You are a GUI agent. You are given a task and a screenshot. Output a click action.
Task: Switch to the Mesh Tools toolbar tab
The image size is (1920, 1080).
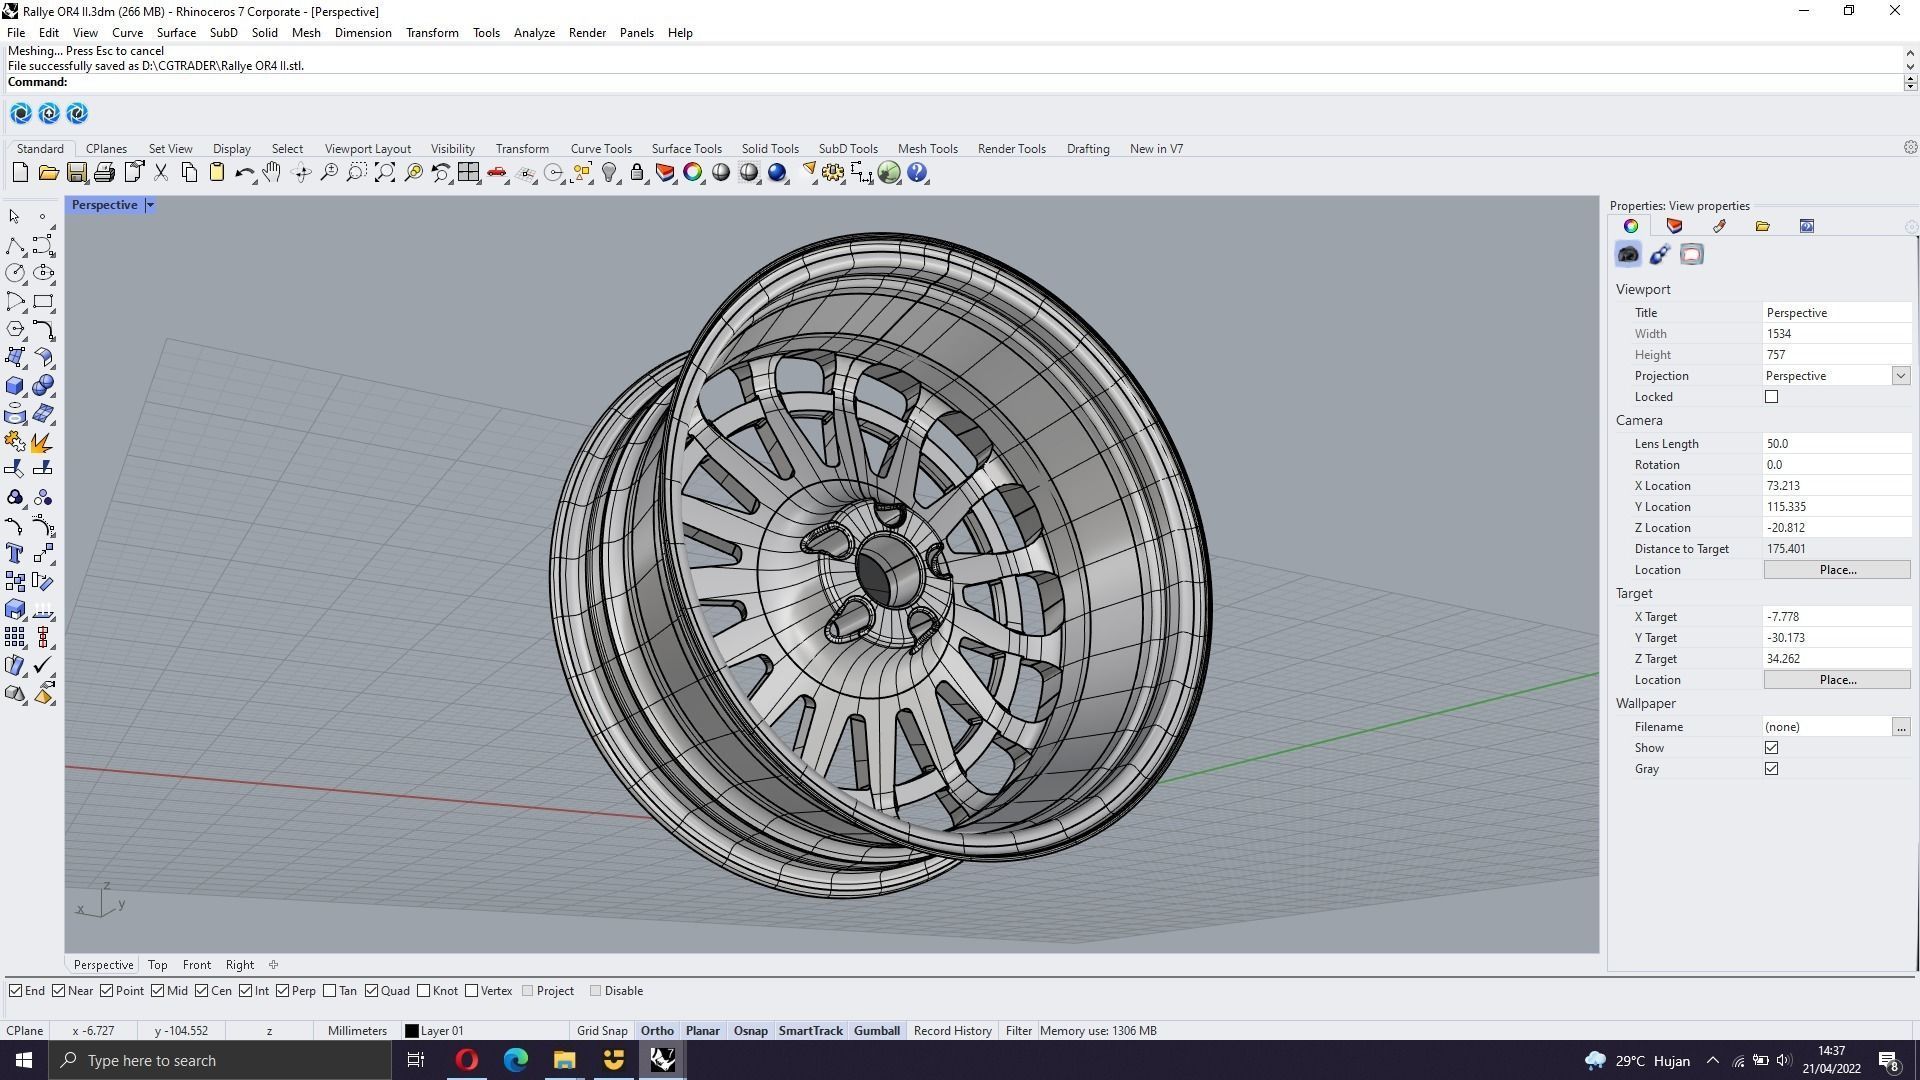(x=927, y=149)
